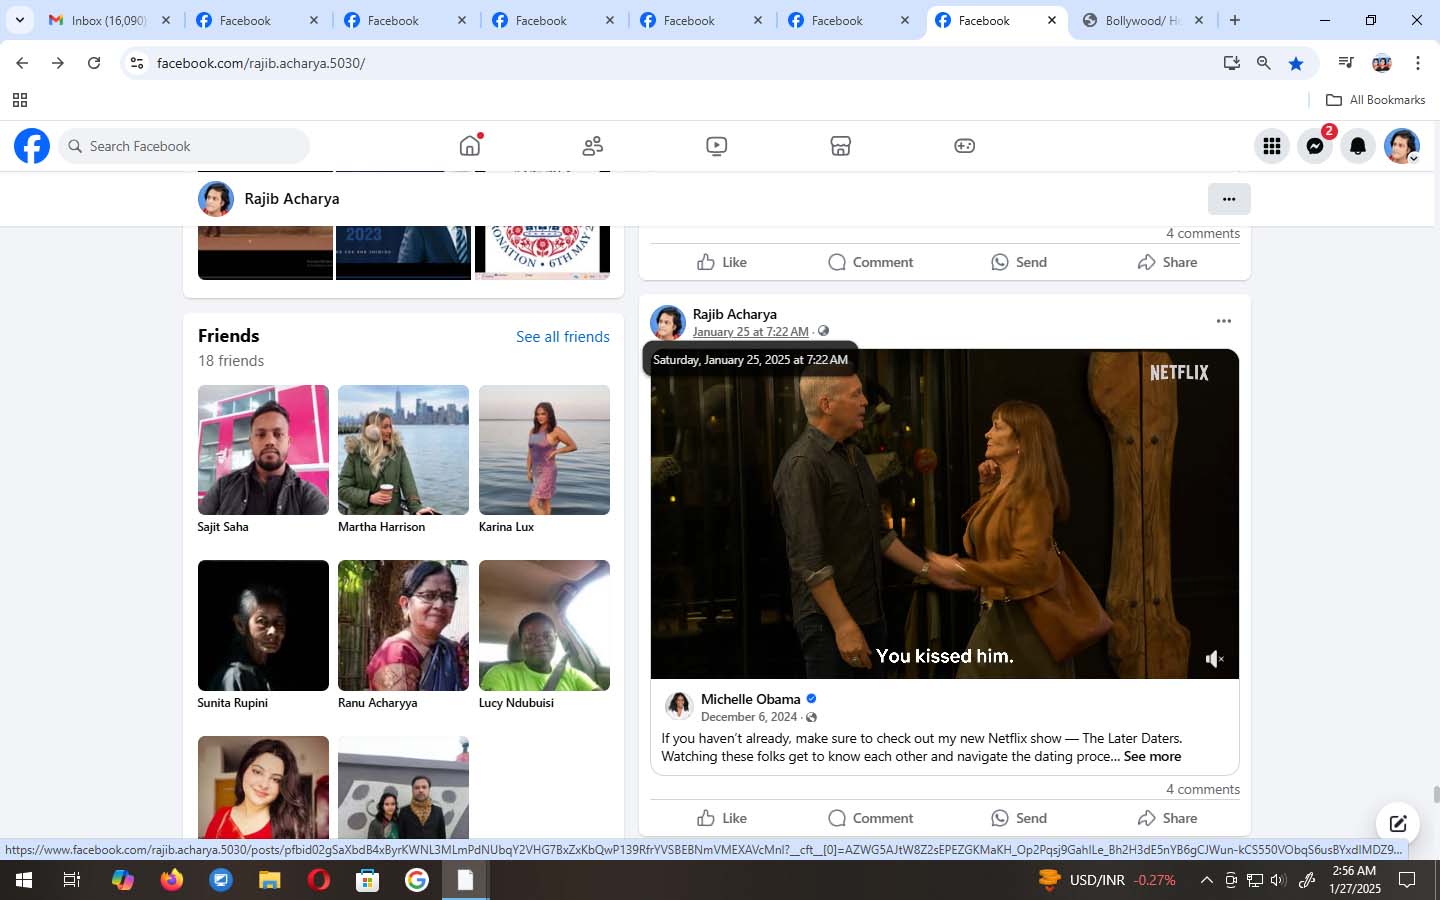1440x900 pixels.
Task: Open Sajit Saha friend thumbnail
Action: [x=263, y=450]
